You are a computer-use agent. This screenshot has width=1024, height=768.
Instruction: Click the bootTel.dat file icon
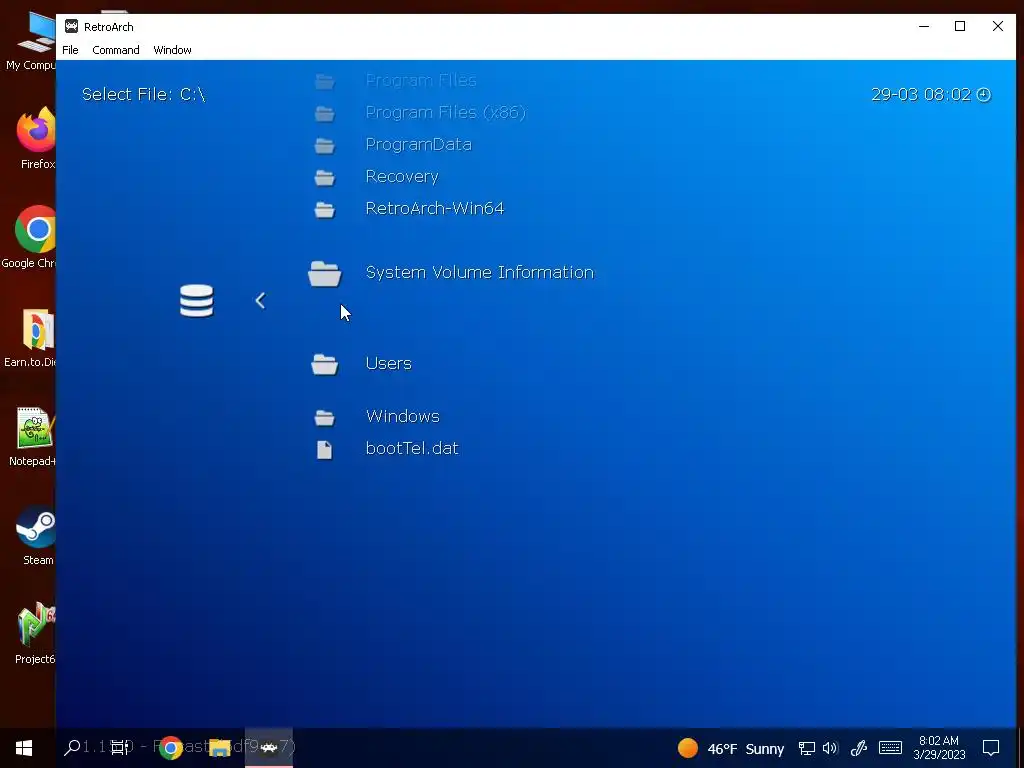[x=325, y=449]
